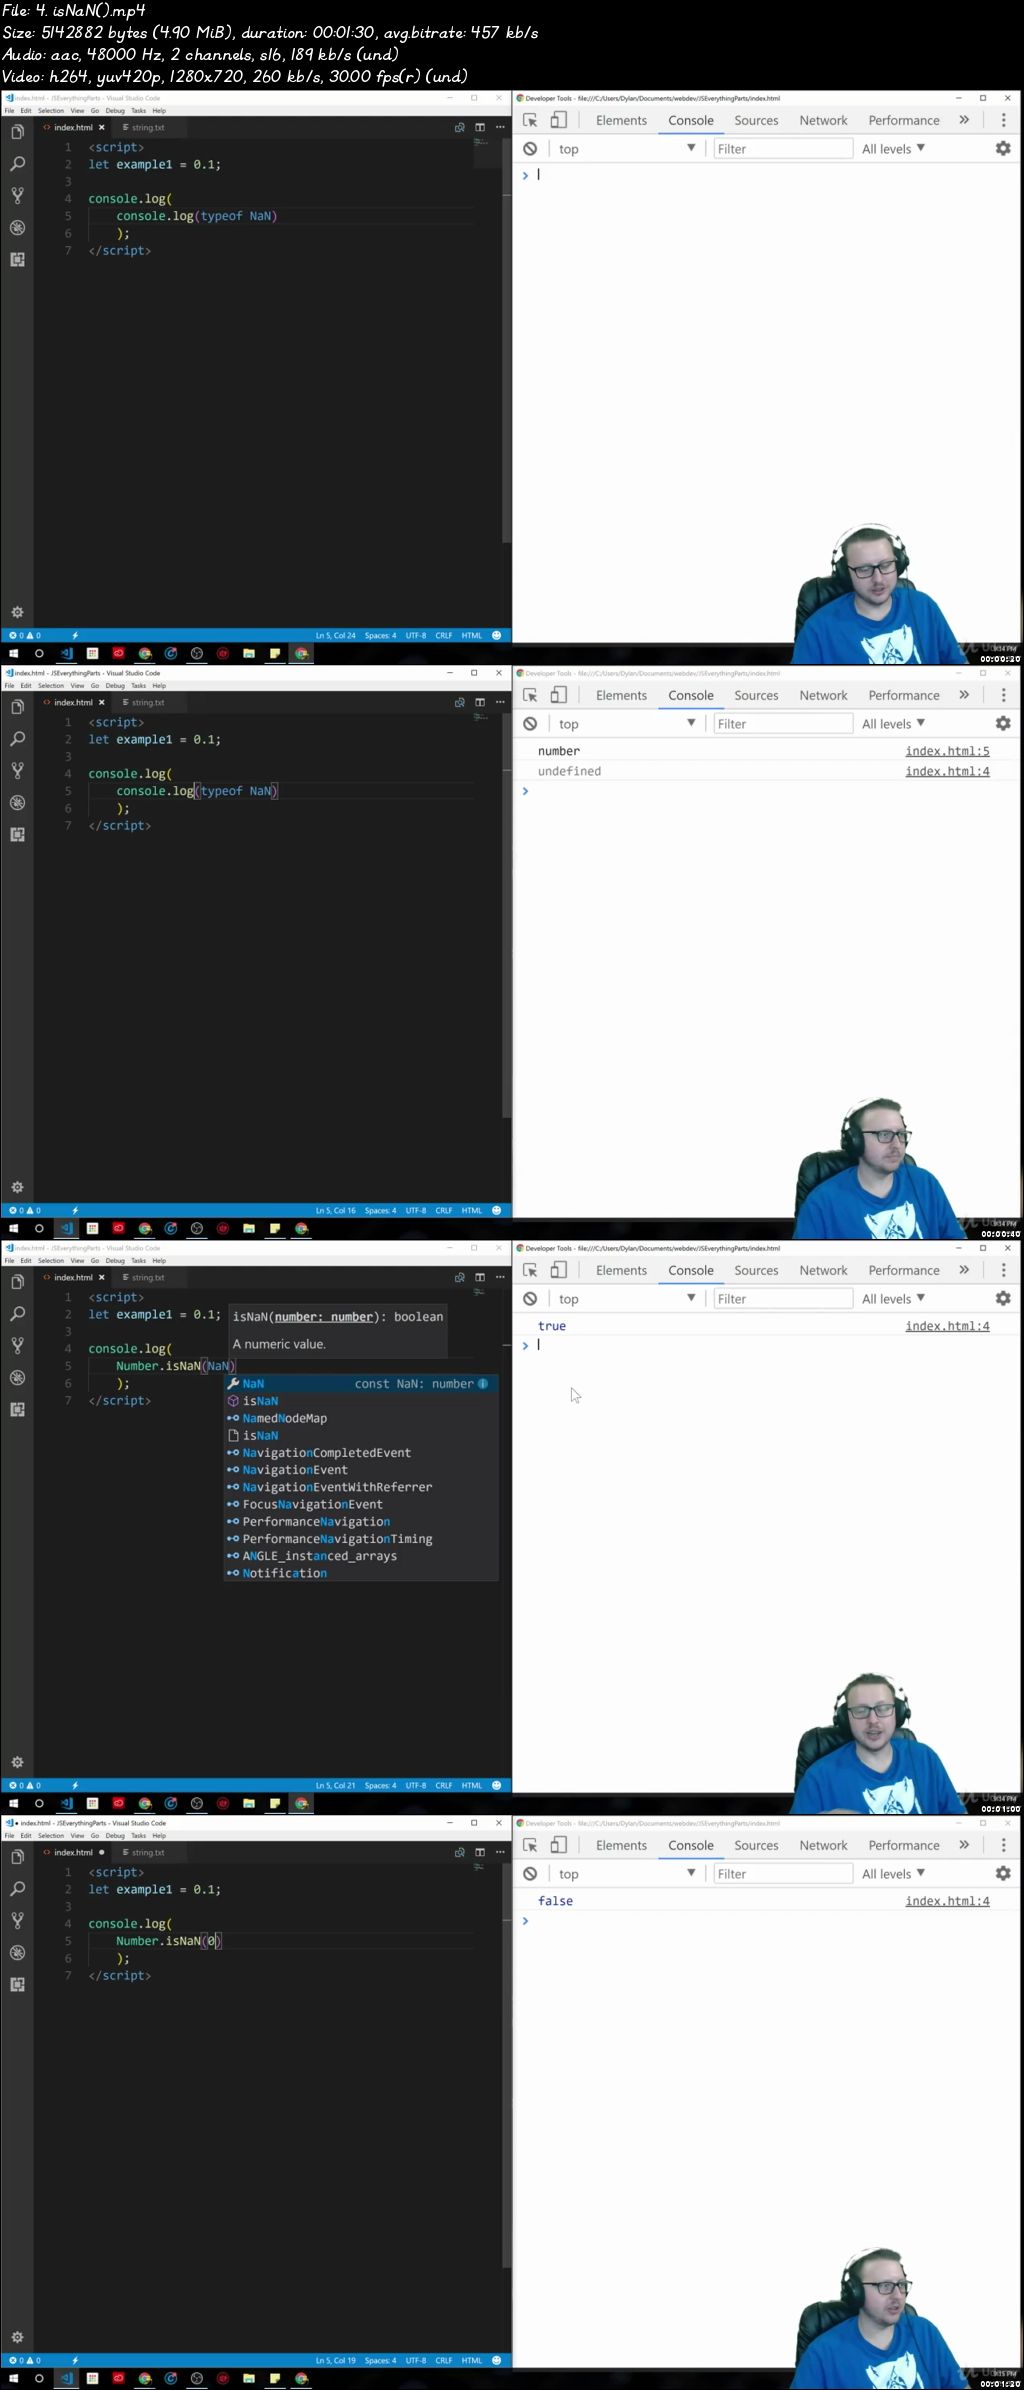1024x2390 pixels.
Task: Expand more DevTools tabs chevron in empty-console frame
Action: pyautogui.click(x=964, y=120)
